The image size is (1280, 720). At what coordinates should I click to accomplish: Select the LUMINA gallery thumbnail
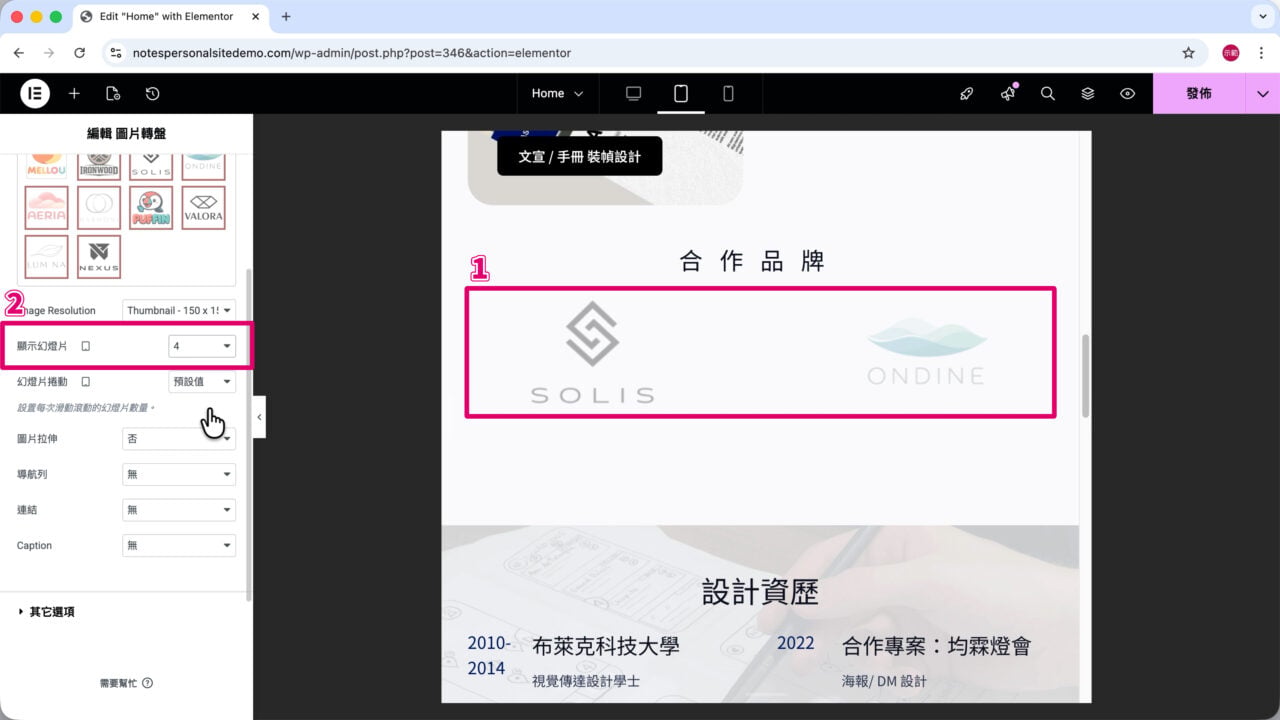(x=46, y=256)
